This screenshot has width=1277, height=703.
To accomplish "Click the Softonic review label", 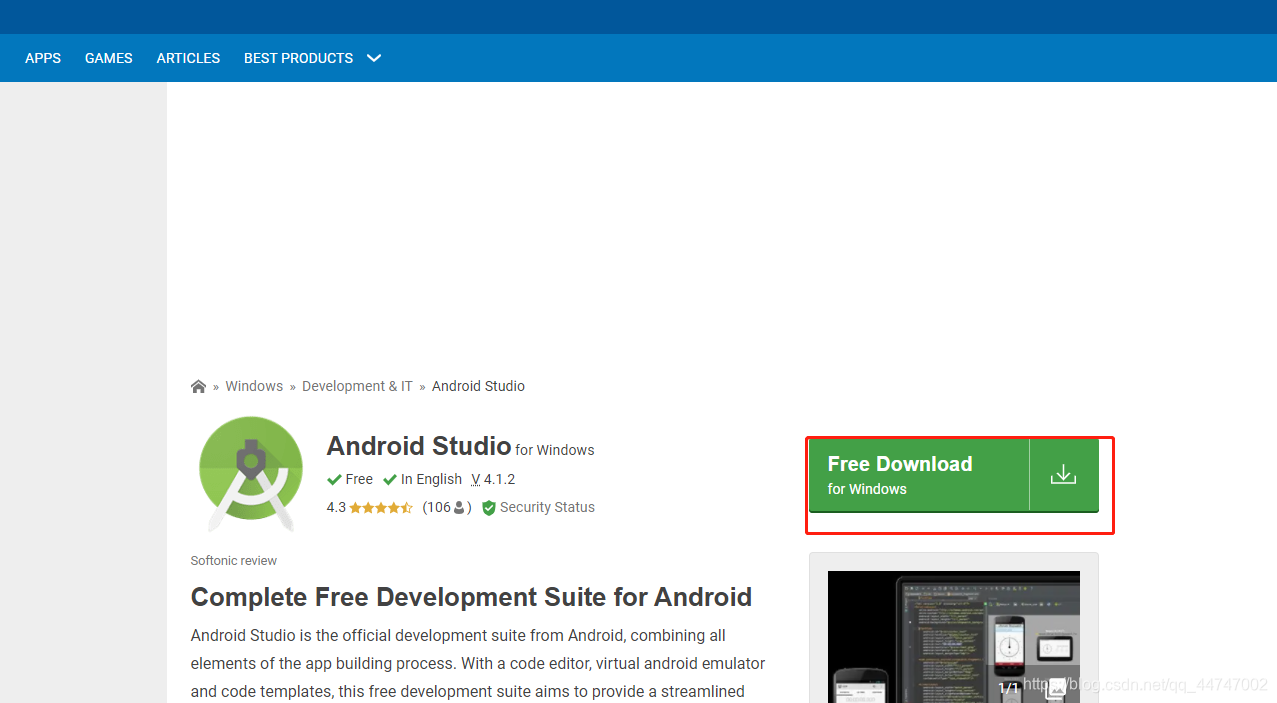I will pyautogui.click(x=234, y=561).
